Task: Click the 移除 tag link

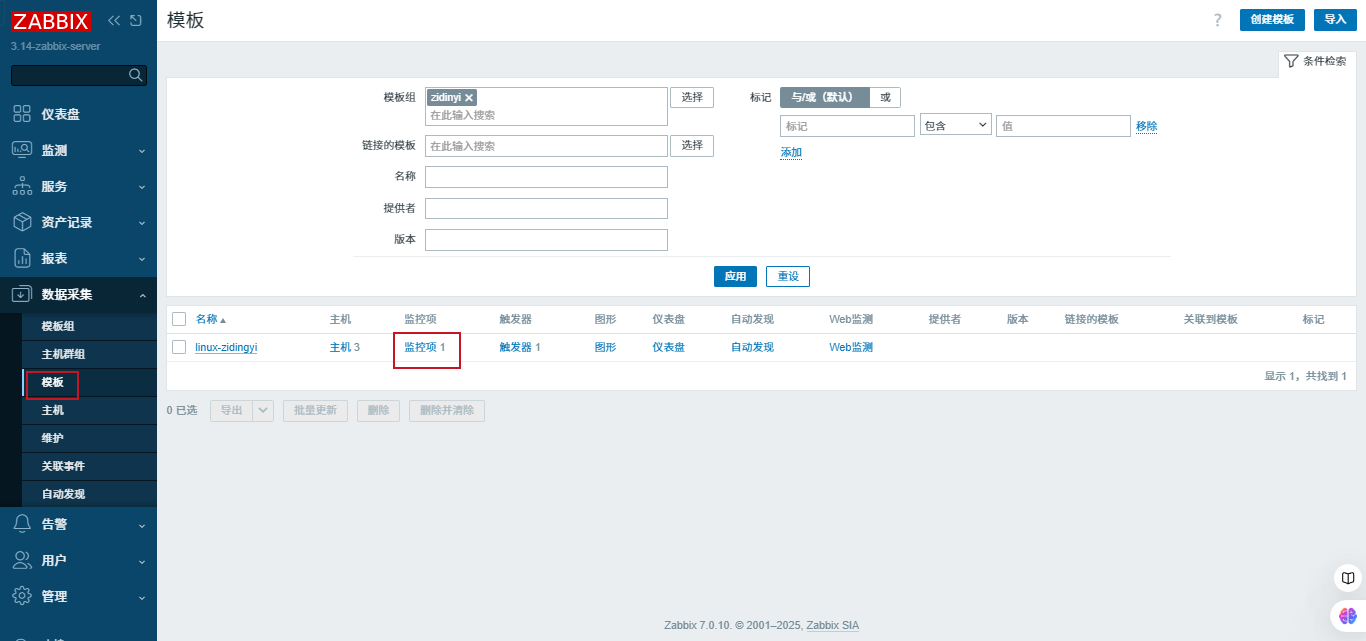Action: coord(1147,126)
